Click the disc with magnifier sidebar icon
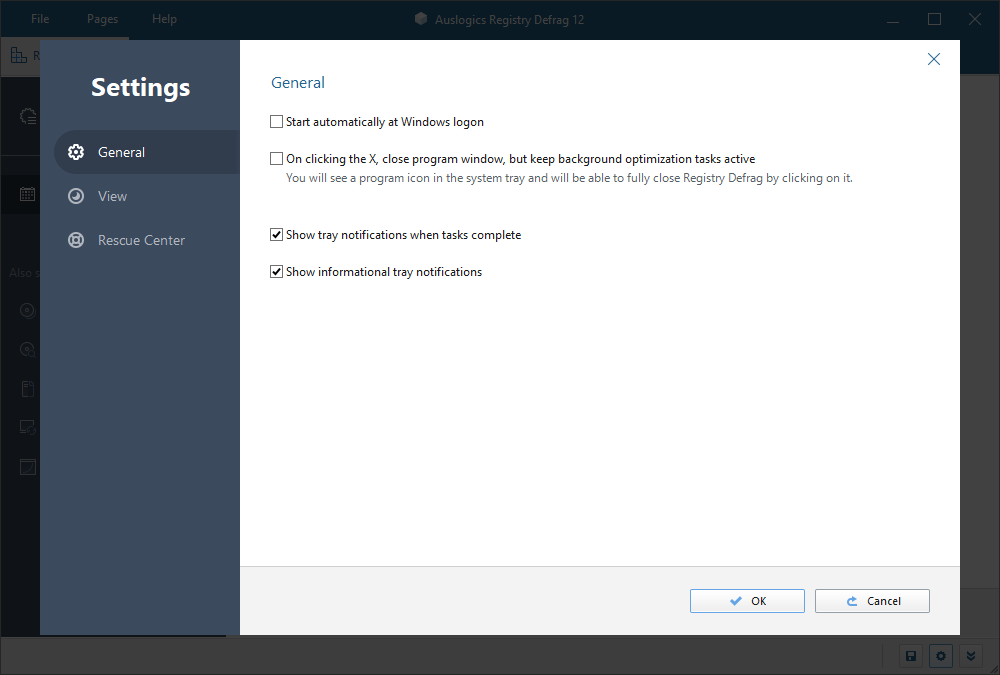 coord(27,349)
